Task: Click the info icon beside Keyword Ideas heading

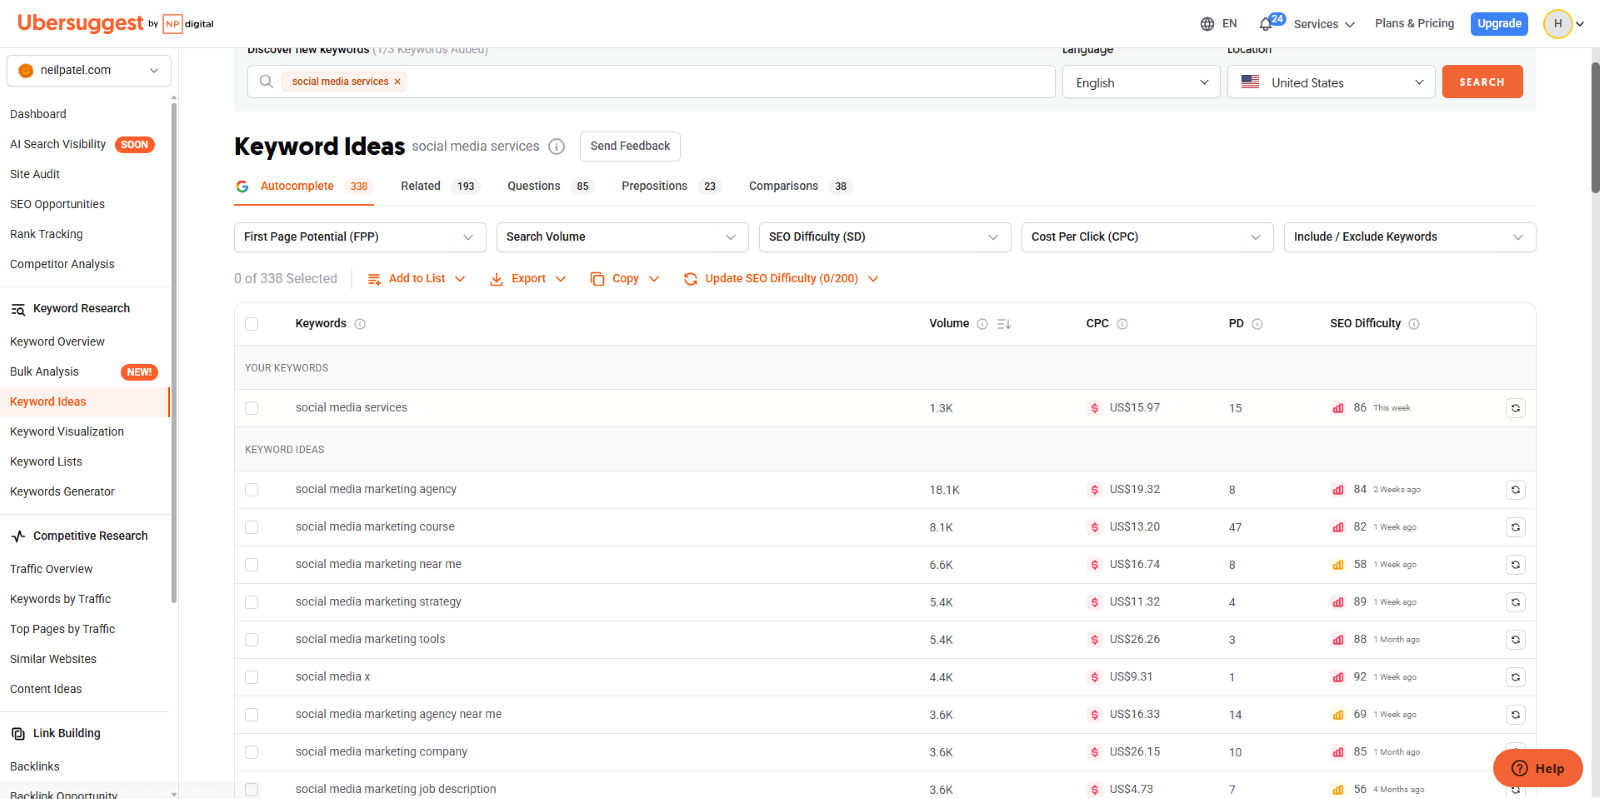Action: tap(557, 147)
